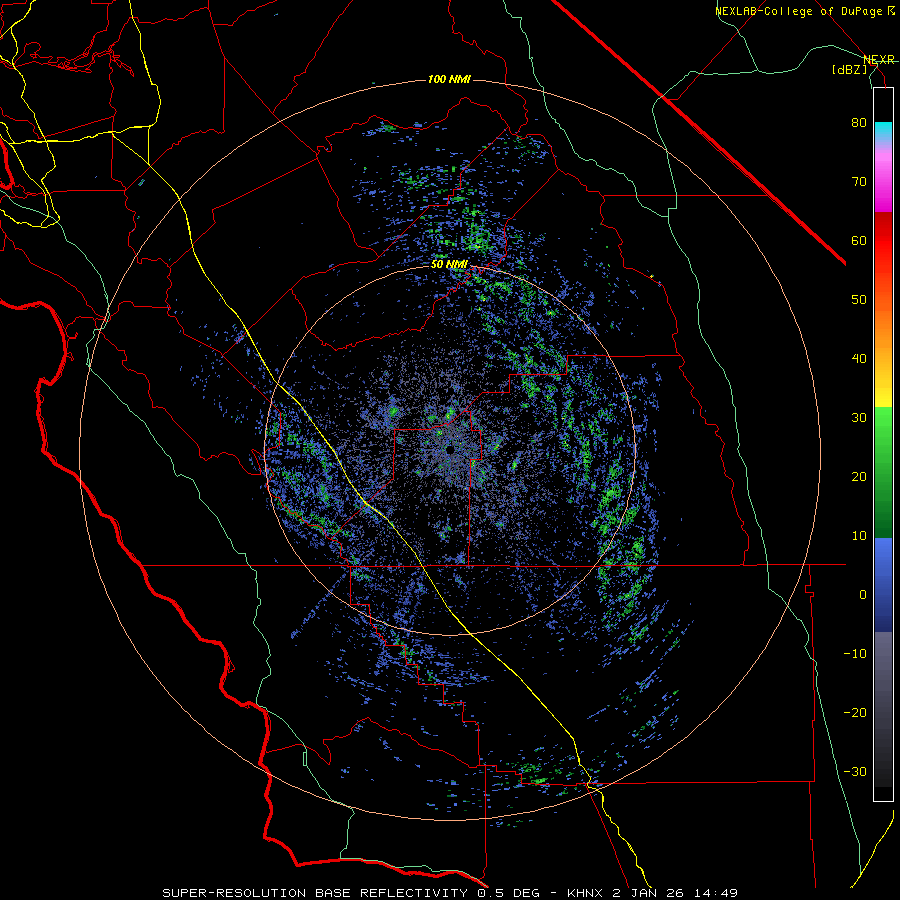This screenshot has height=900, width=900.
Task: Click the 100 NMI range ring label
Action: coord(449,79)
